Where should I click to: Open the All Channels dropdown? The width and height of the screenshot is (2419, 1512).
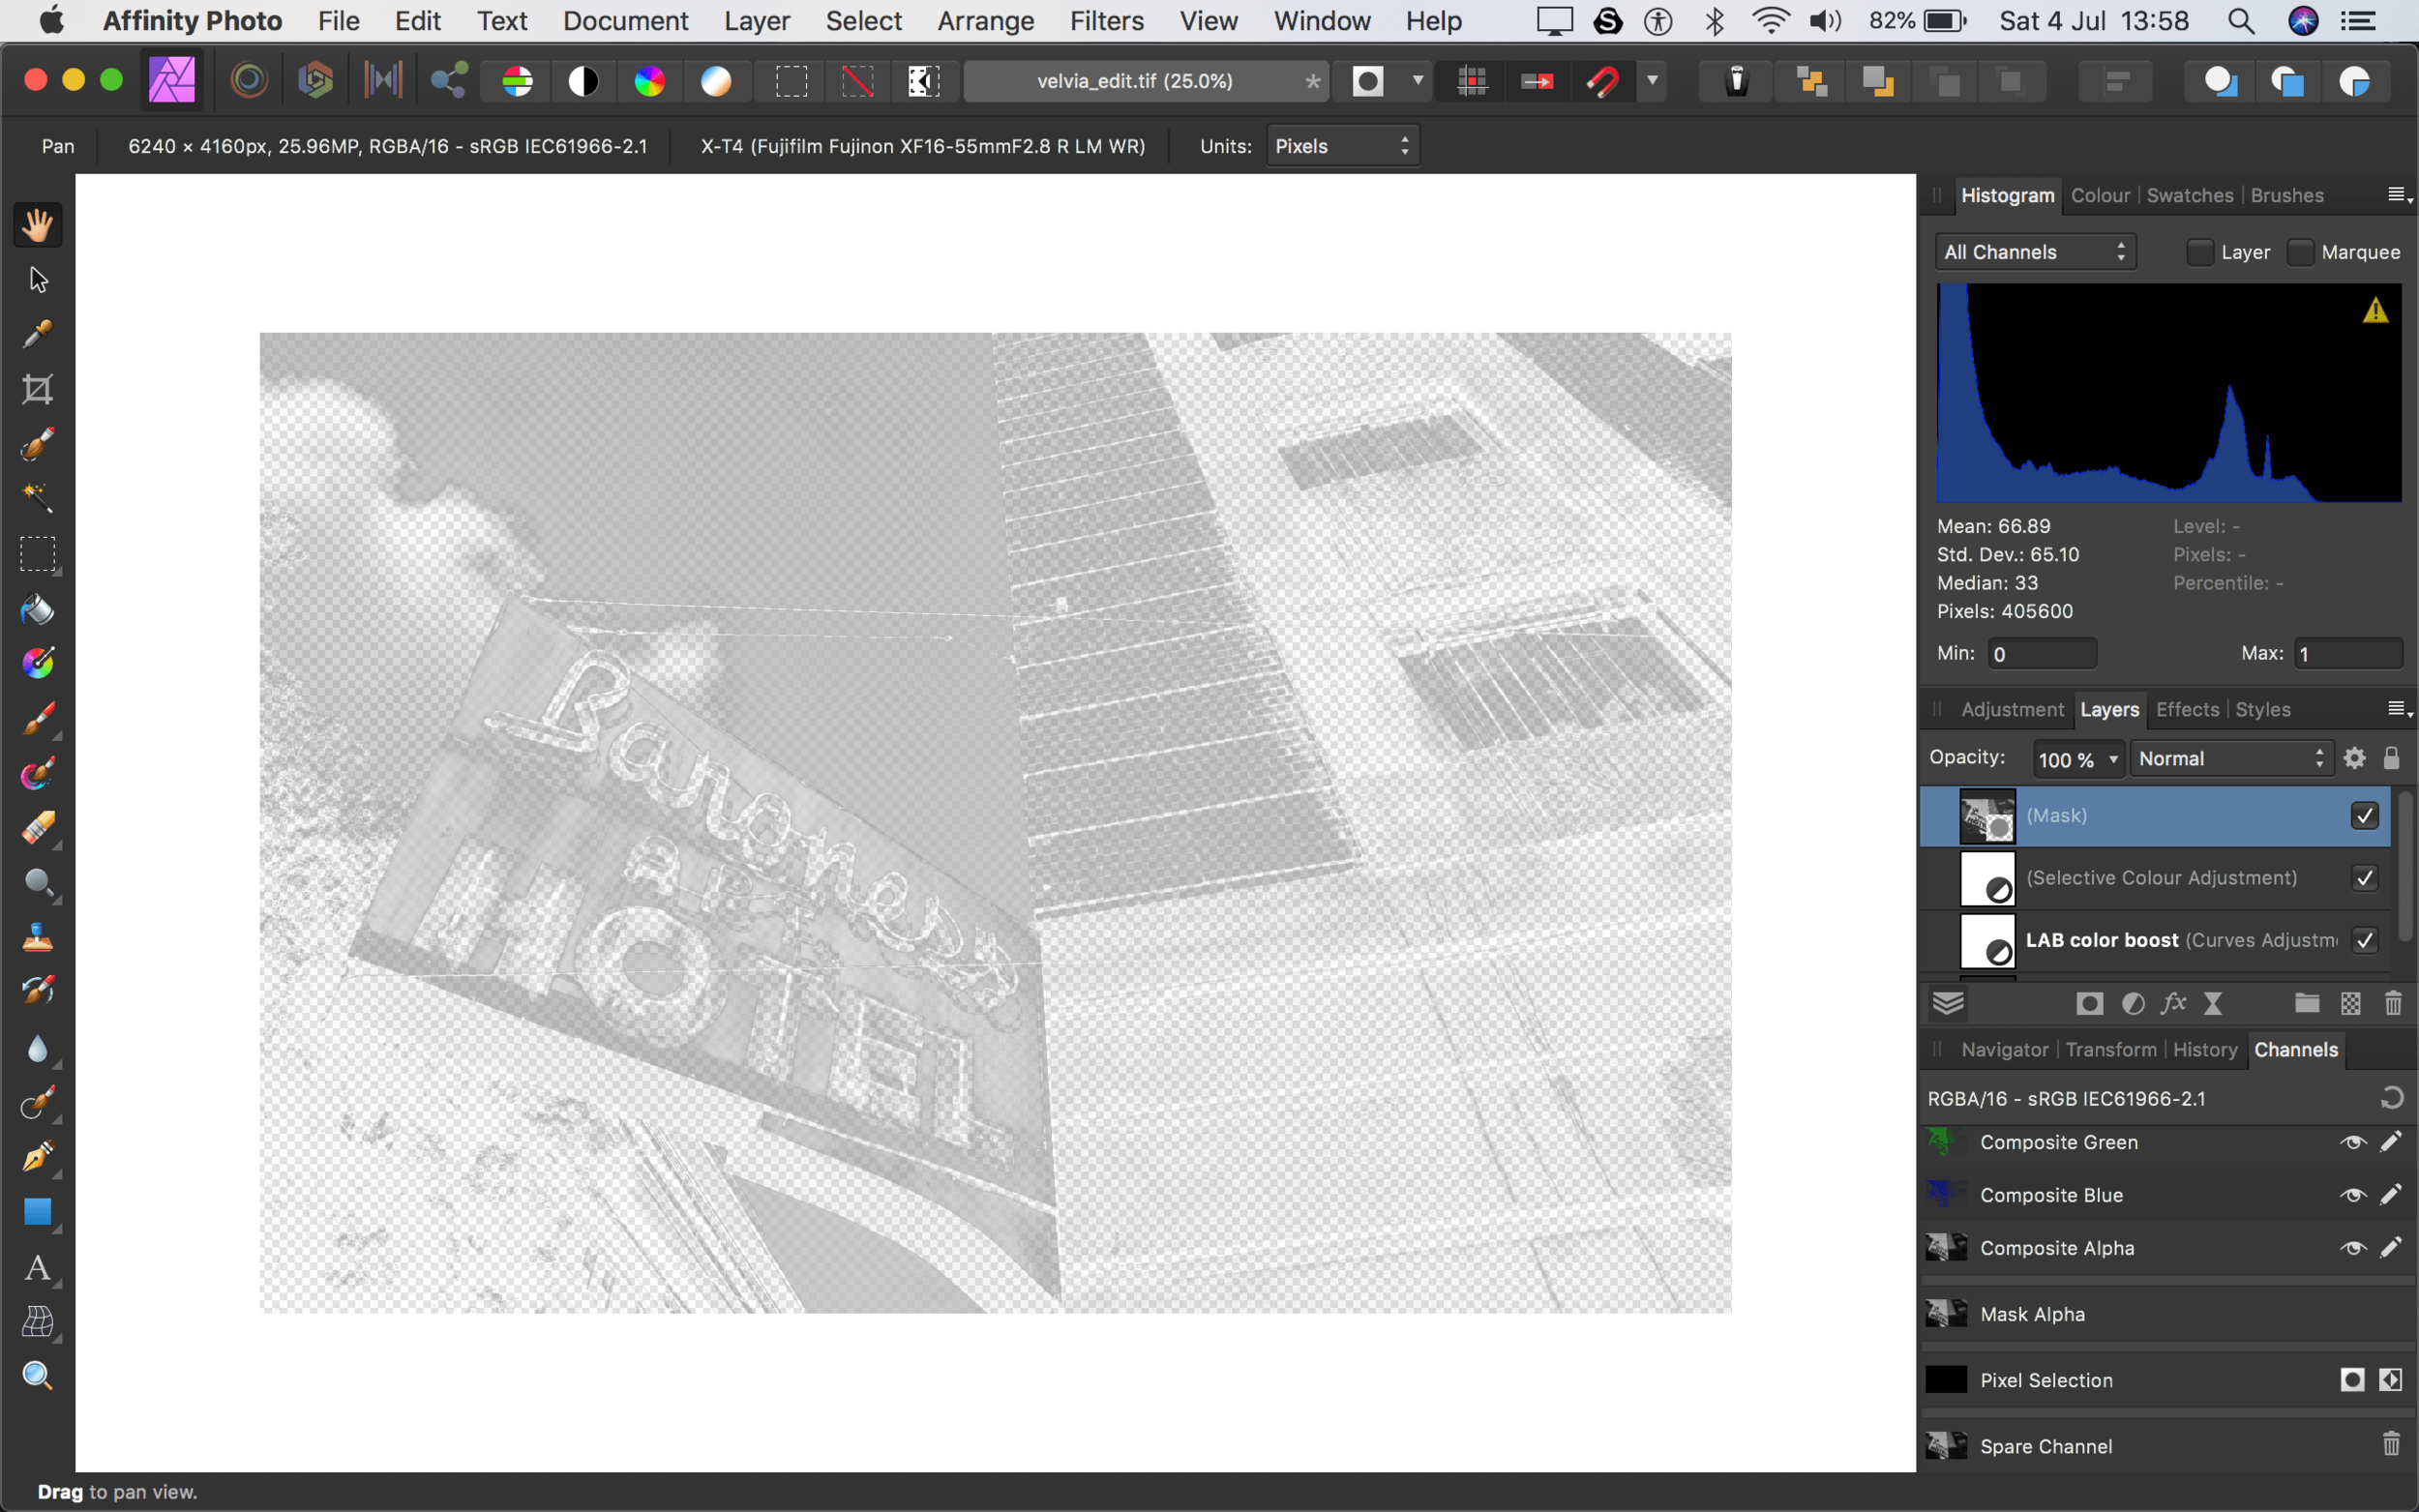[x=2034, y=251]
